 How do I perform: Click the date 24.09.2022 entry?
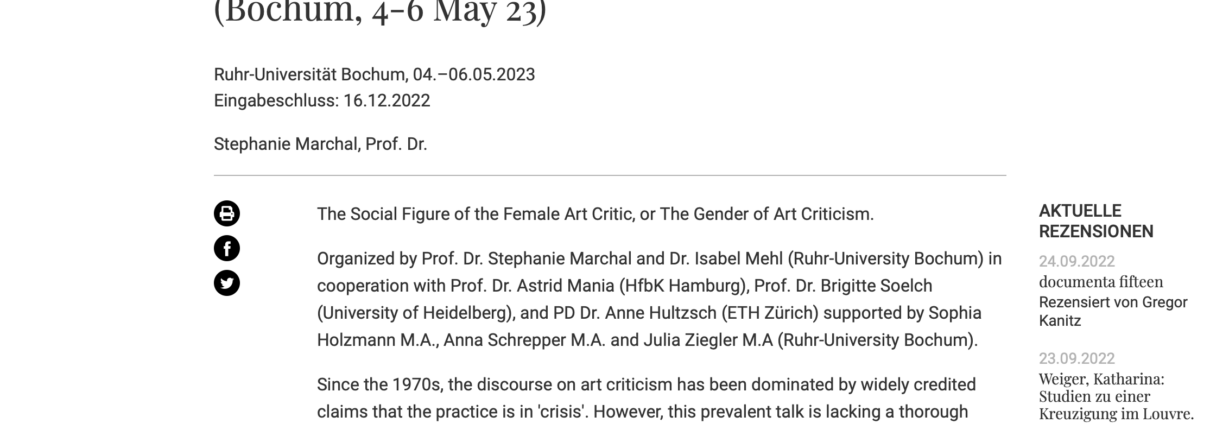click(1076, 262)
